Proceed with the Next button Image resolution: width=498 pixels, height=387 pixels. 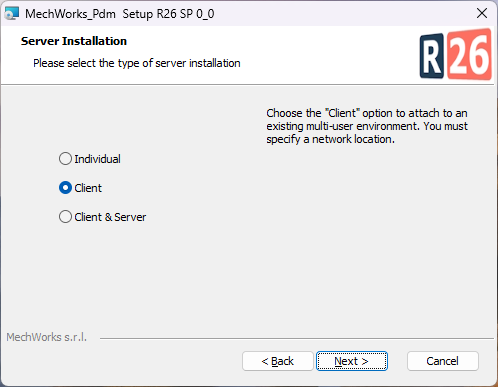(x=352, y=361)
